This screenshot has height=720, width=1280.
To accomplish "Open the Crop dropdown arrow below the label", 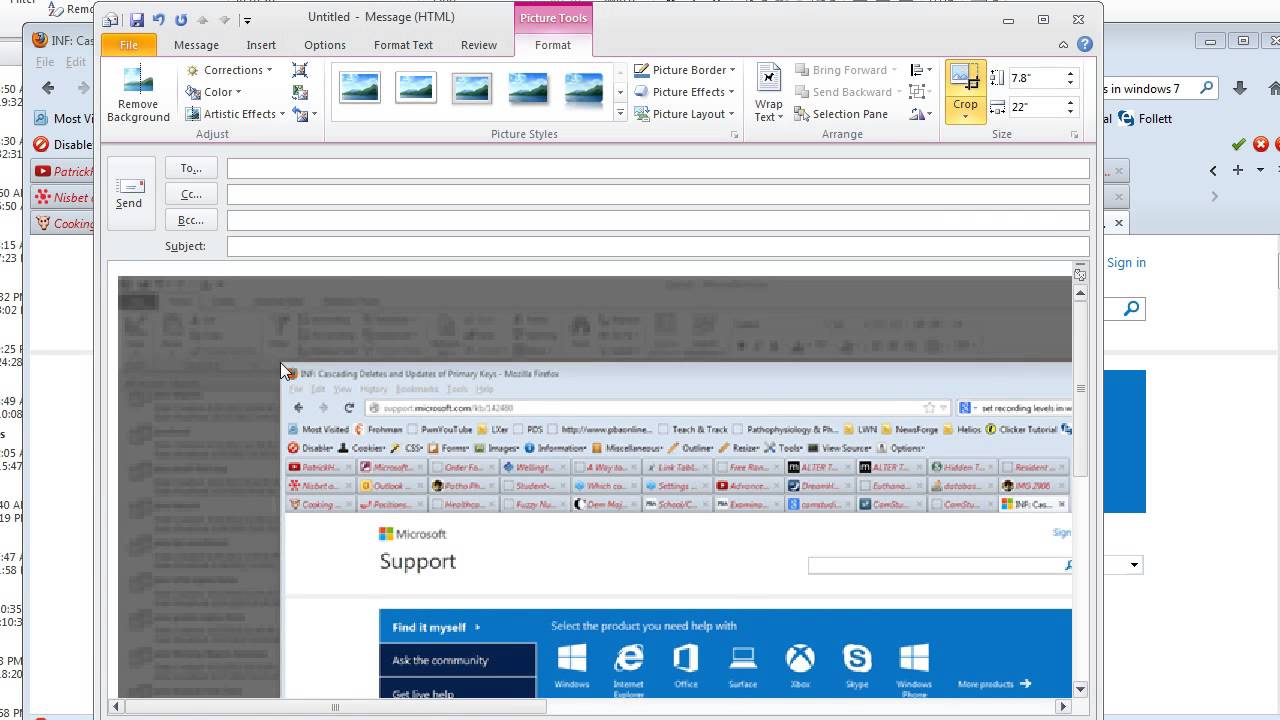I will click(x=965, y=117).
